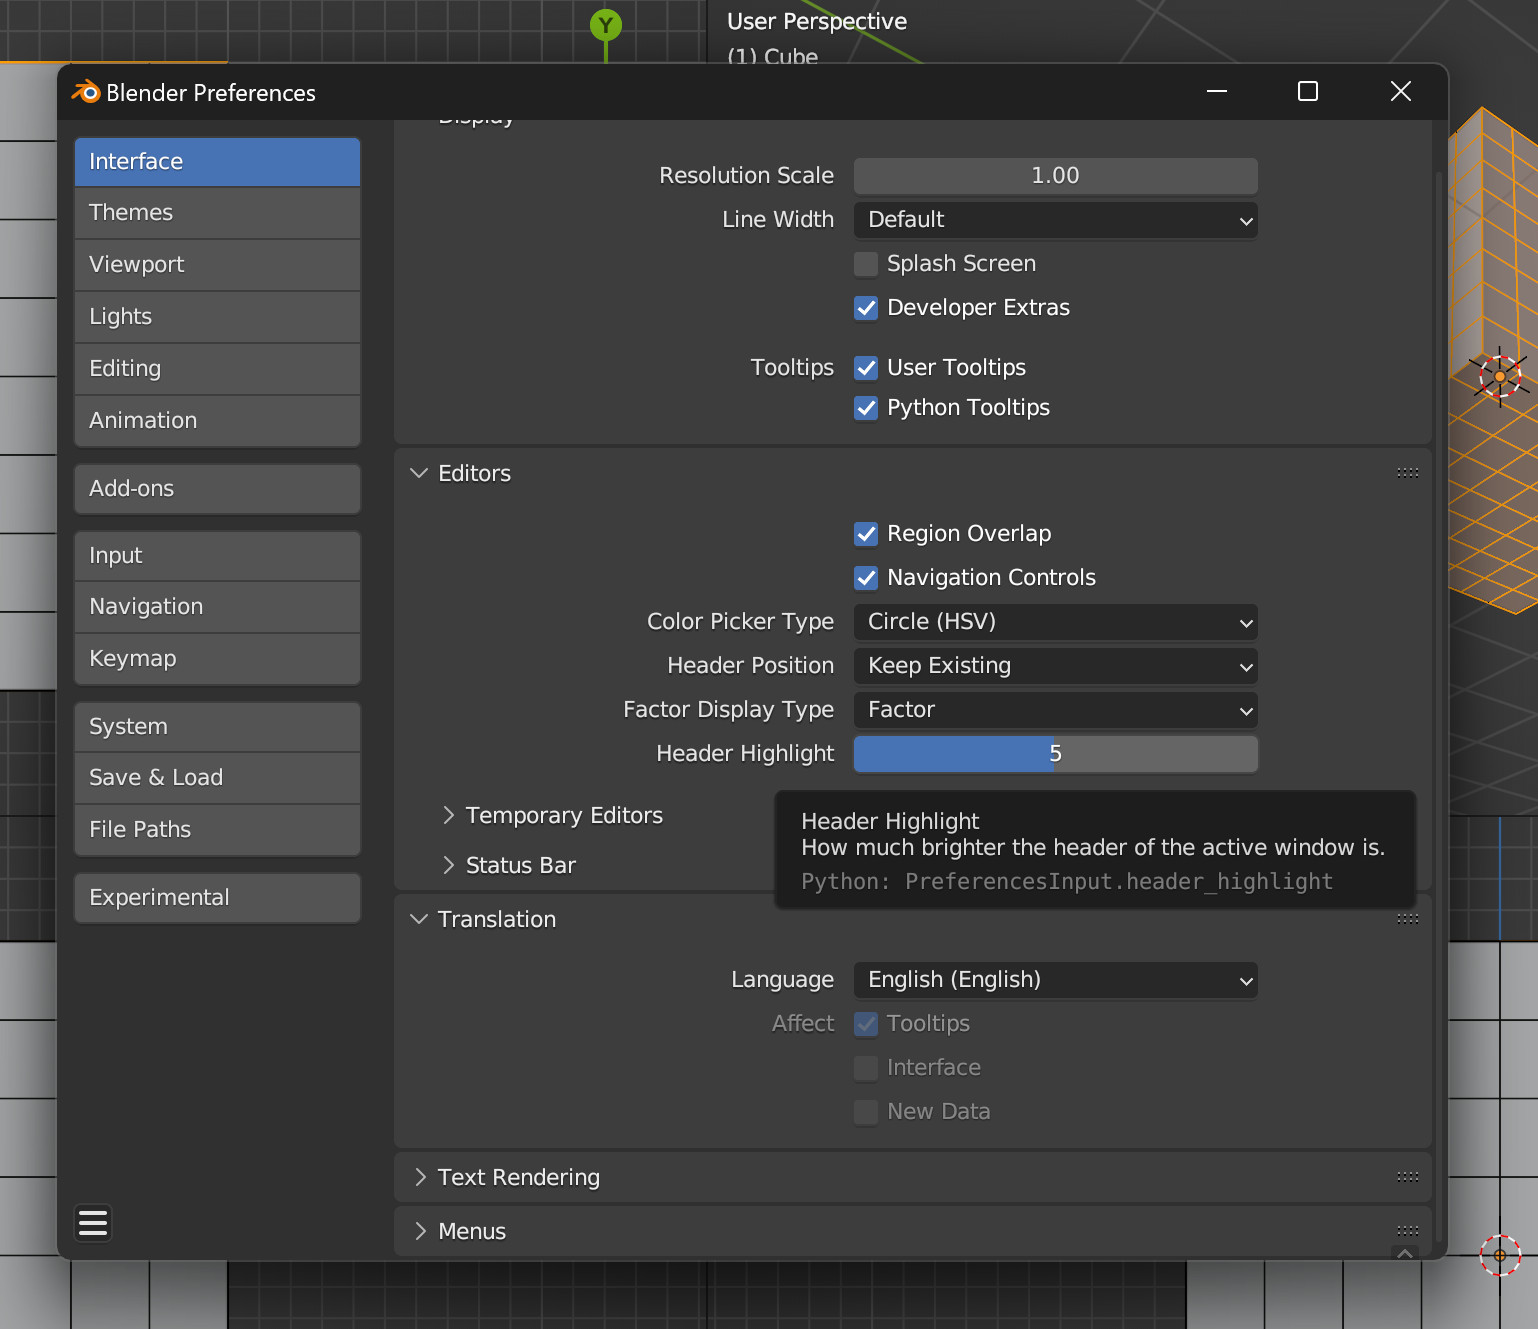The width and height of the screenshot is (1538, 1329).
Task: Switch to the Themes tab
Action: pyautogui.click(x=217, y=213)
